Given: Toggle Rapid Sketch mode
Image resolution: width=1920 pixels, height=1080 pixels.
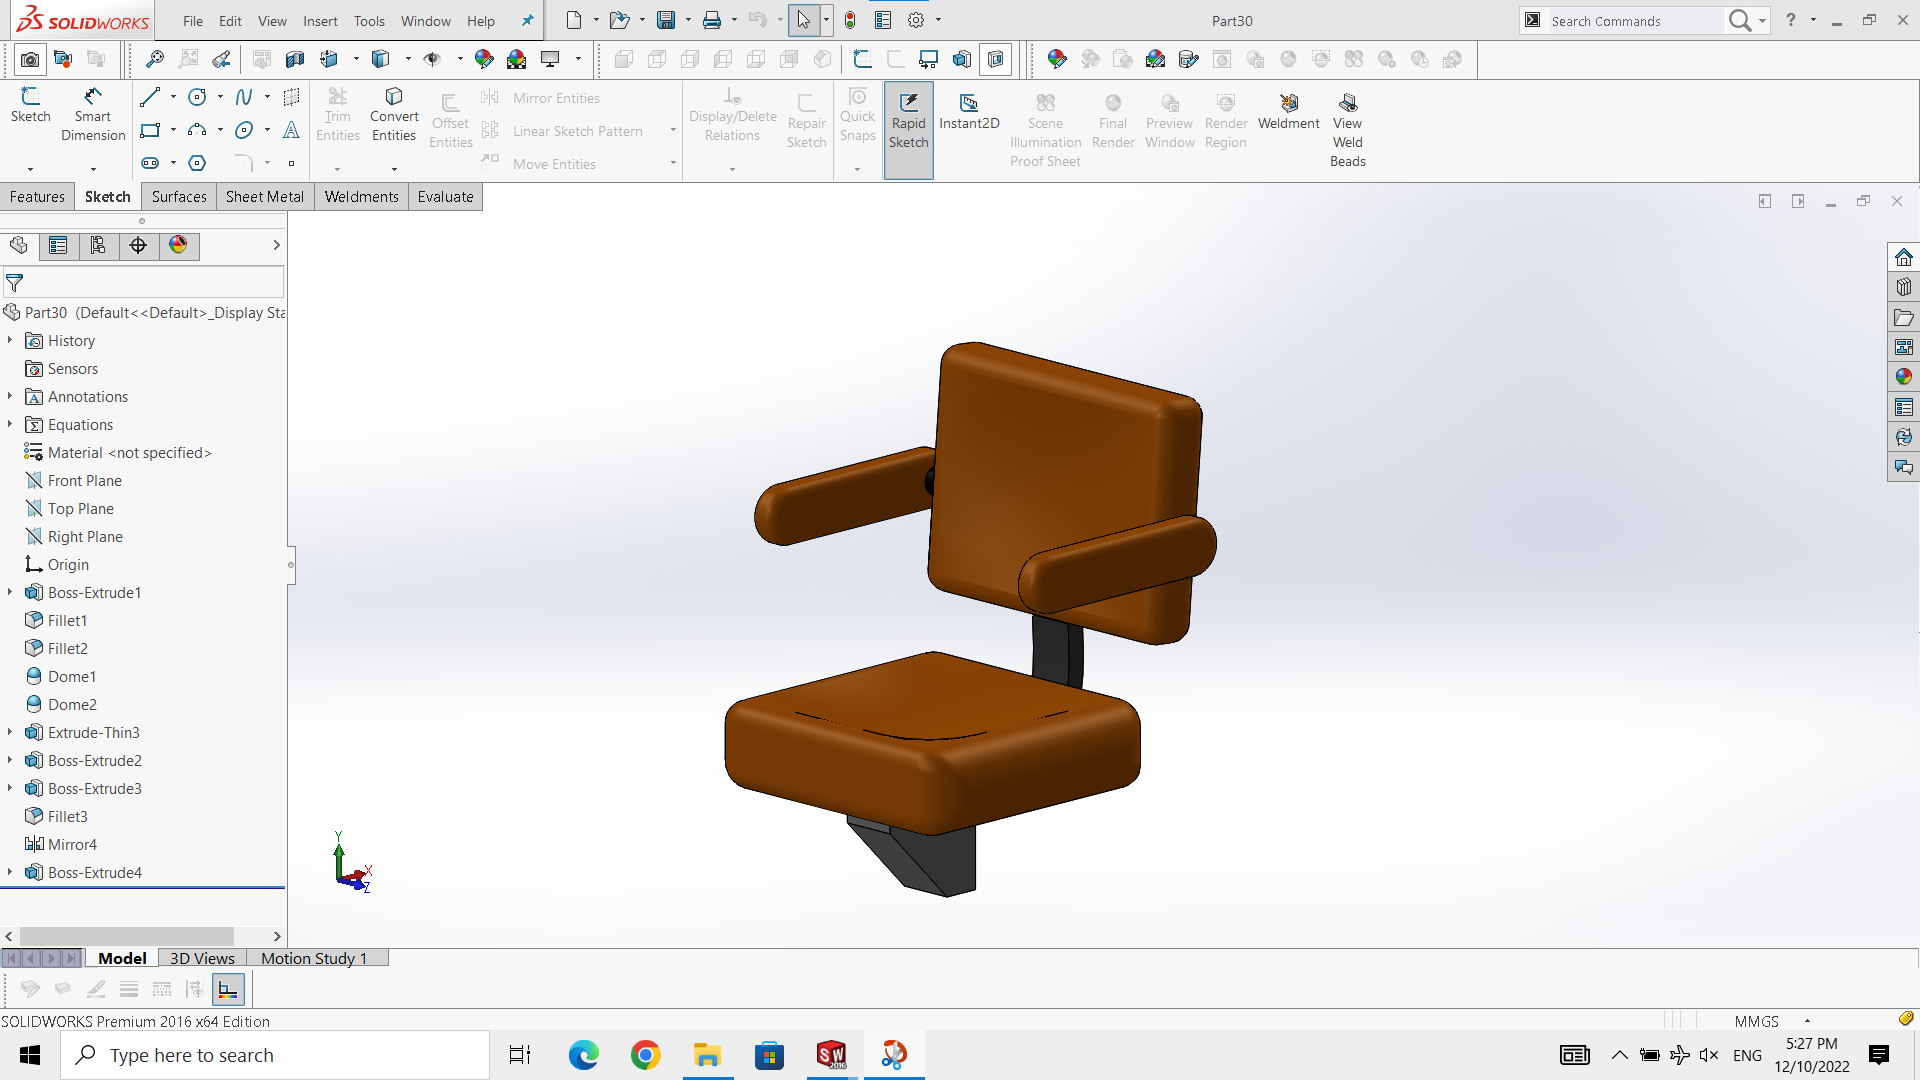Looking at the screenshot, I should click(x=908, y=130).
